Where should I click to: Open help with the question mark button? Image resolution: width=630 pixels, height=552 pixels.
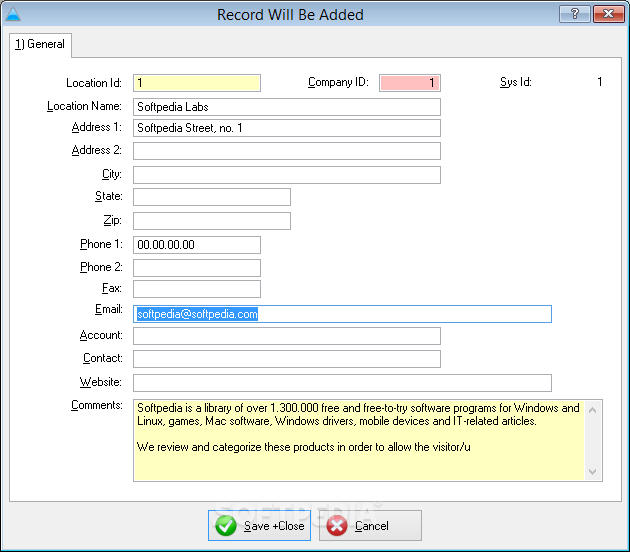click(x=575, y=14)
